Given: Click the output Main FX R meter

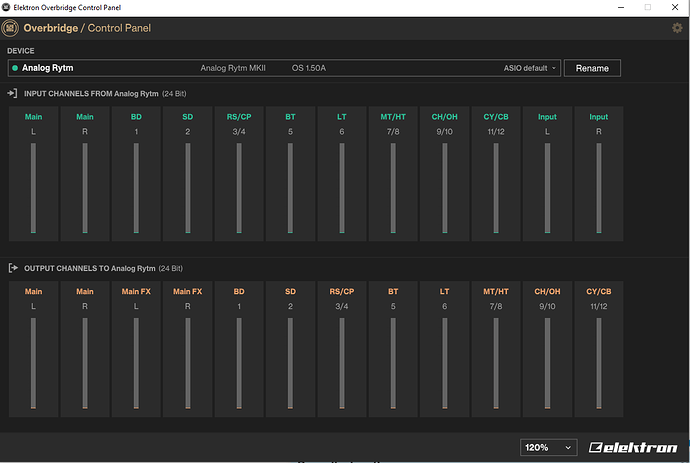Looking at the screenshot, I should [x=188, y=363].
